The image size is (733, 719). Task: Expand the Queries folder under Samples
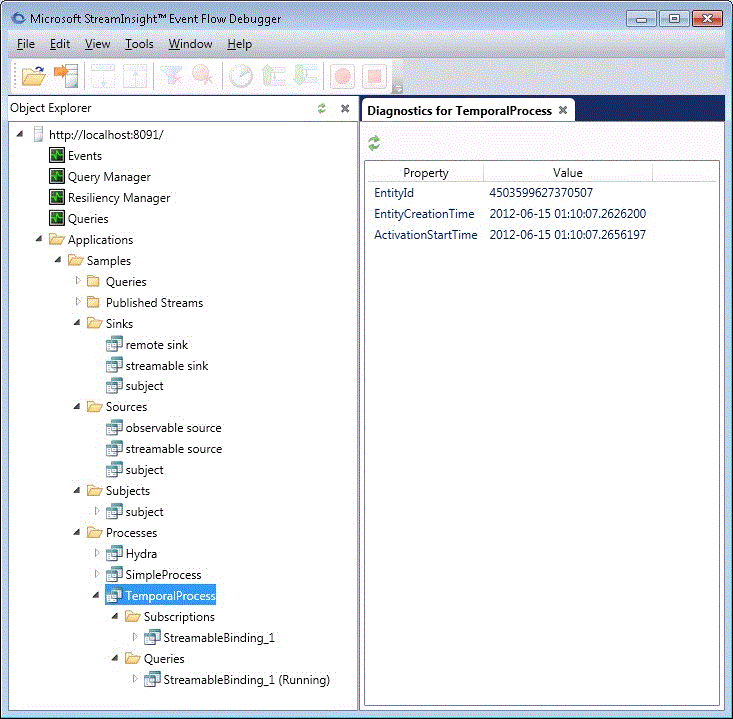coord(78,280)
